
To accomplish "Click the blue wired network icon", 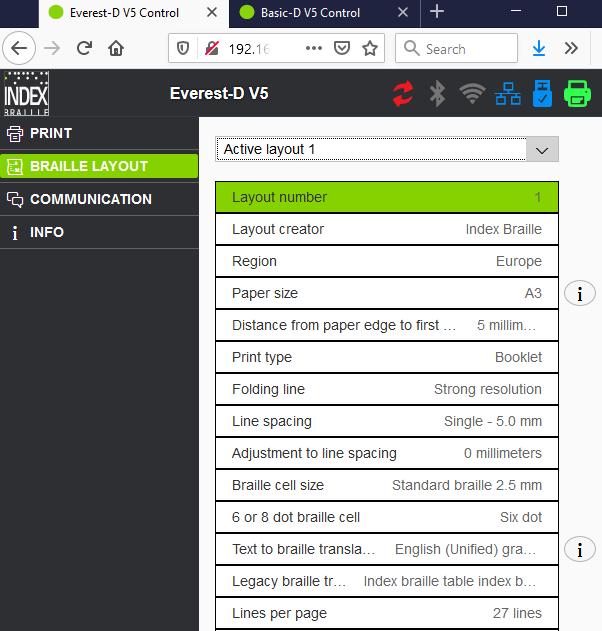I will pyautogui.click(x=507, y=94).
